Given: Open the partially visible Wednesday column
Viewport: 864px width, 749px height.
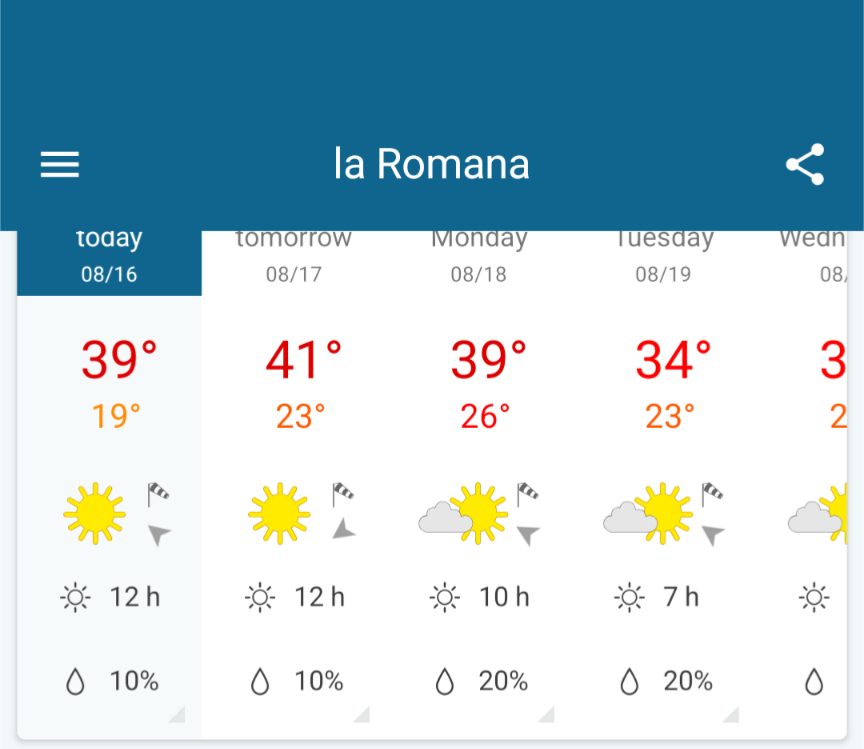Looking at the screenshot, I should tap(802, 485).
